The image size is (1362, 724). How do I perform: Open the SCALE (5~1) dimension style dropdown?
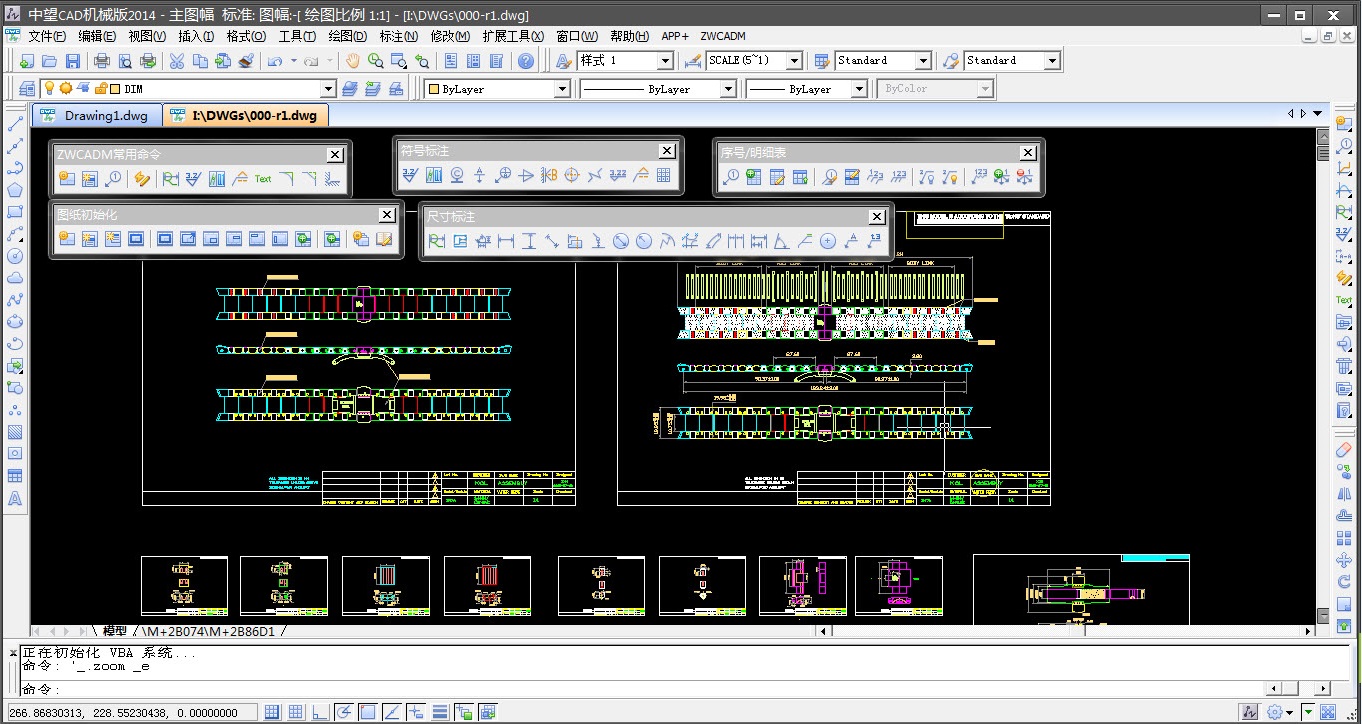click(794, 61)
